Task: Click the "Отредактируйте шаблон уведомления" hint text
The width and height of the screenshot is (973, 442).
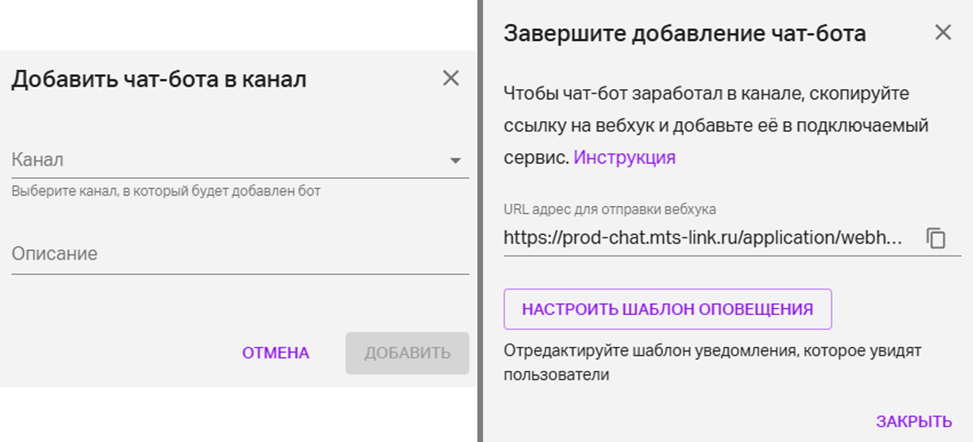Action: click(x=712, y=352)
